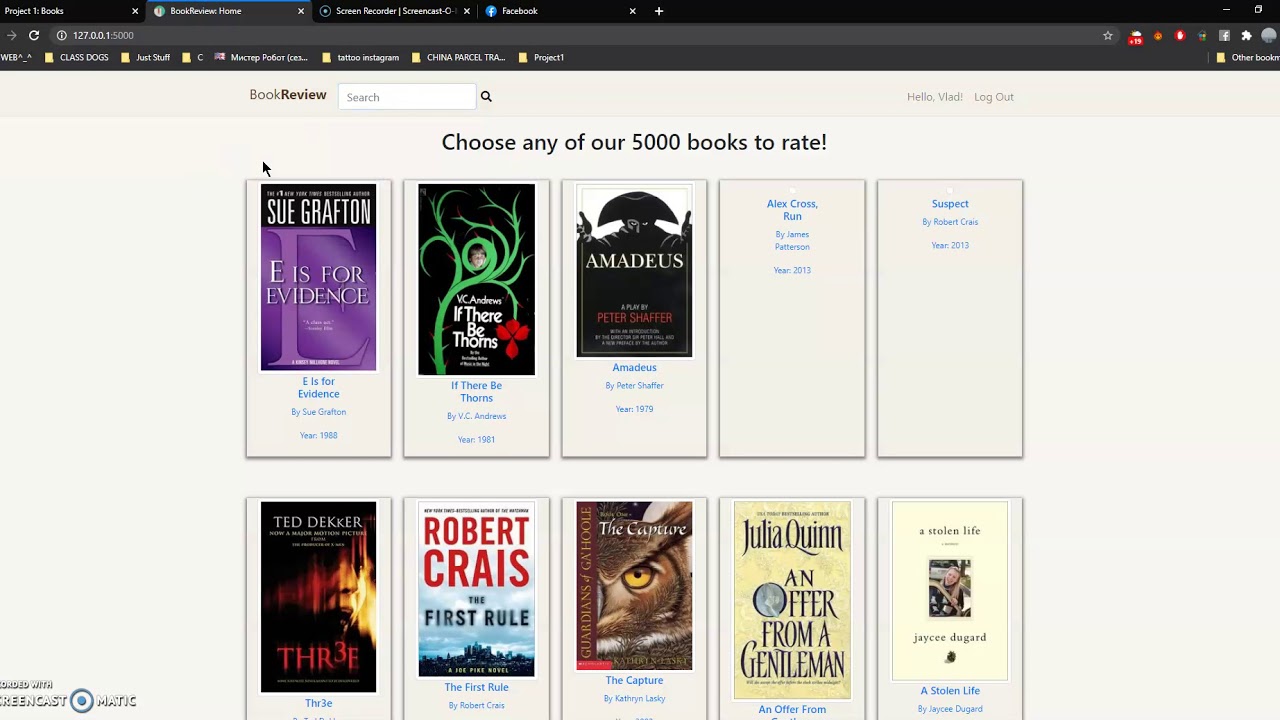Screen dimensions: 1280x720
Task: Click the Year: 1981 text
Action: point(476,440)
